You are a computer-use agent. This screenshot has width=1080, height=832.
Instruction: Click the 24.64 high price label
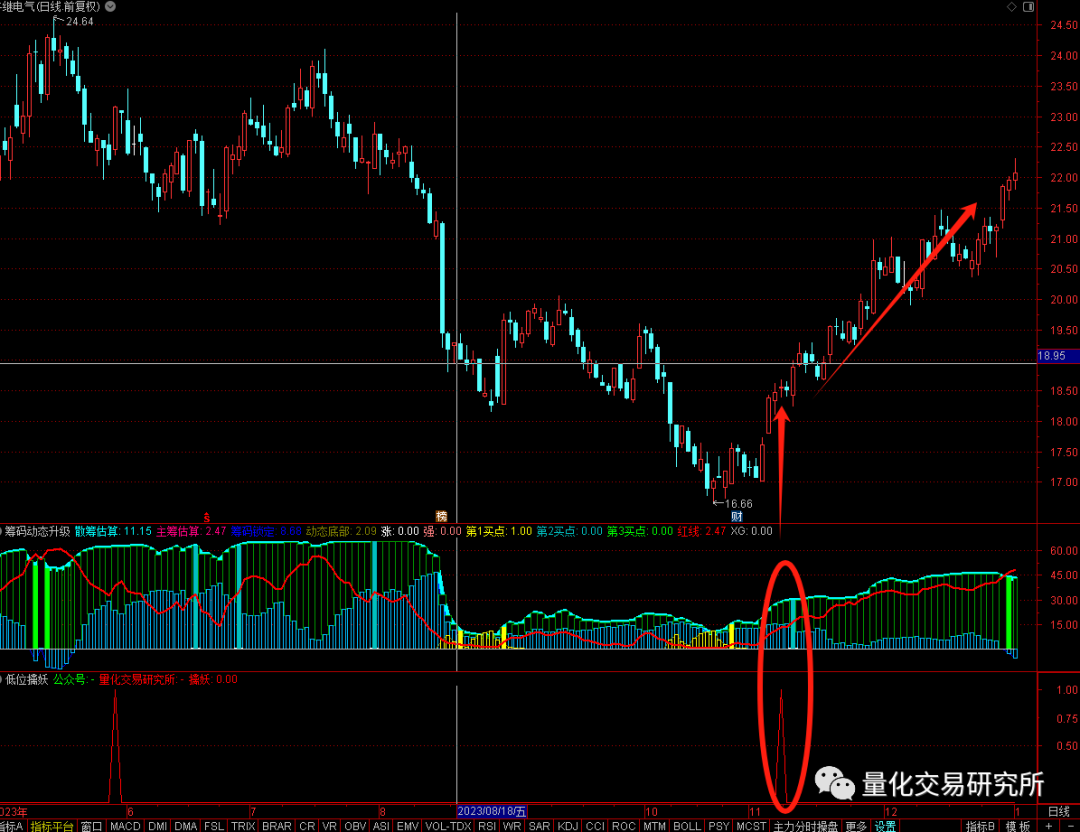click(79, 21)
